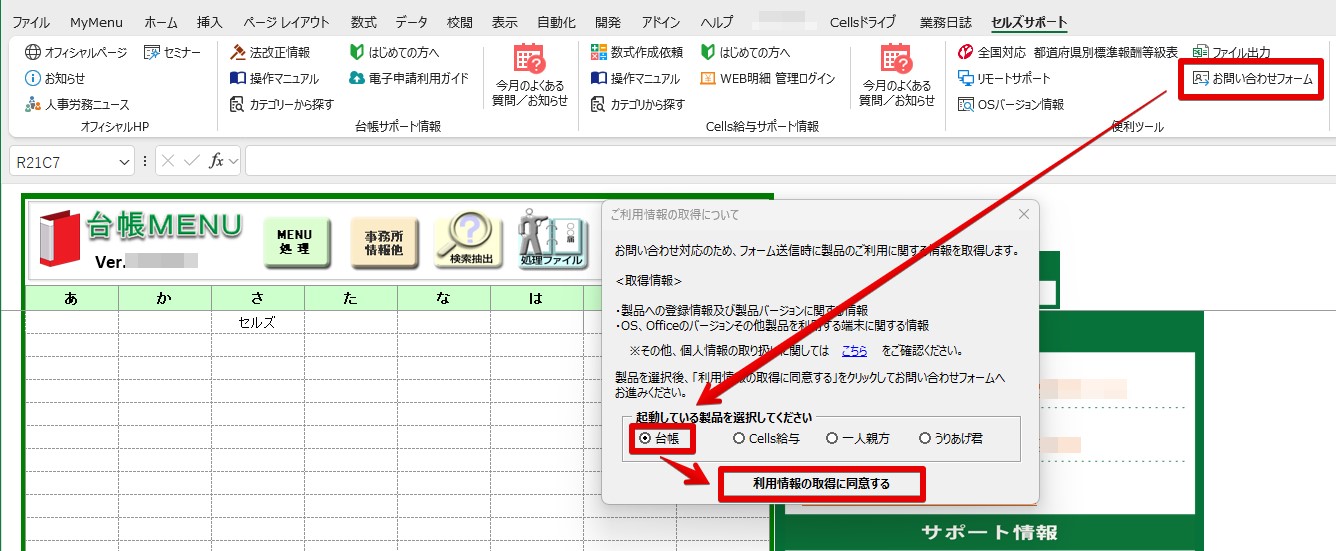Click the か column index header
Screen dimensions: 1336x551
click(165, 297)
